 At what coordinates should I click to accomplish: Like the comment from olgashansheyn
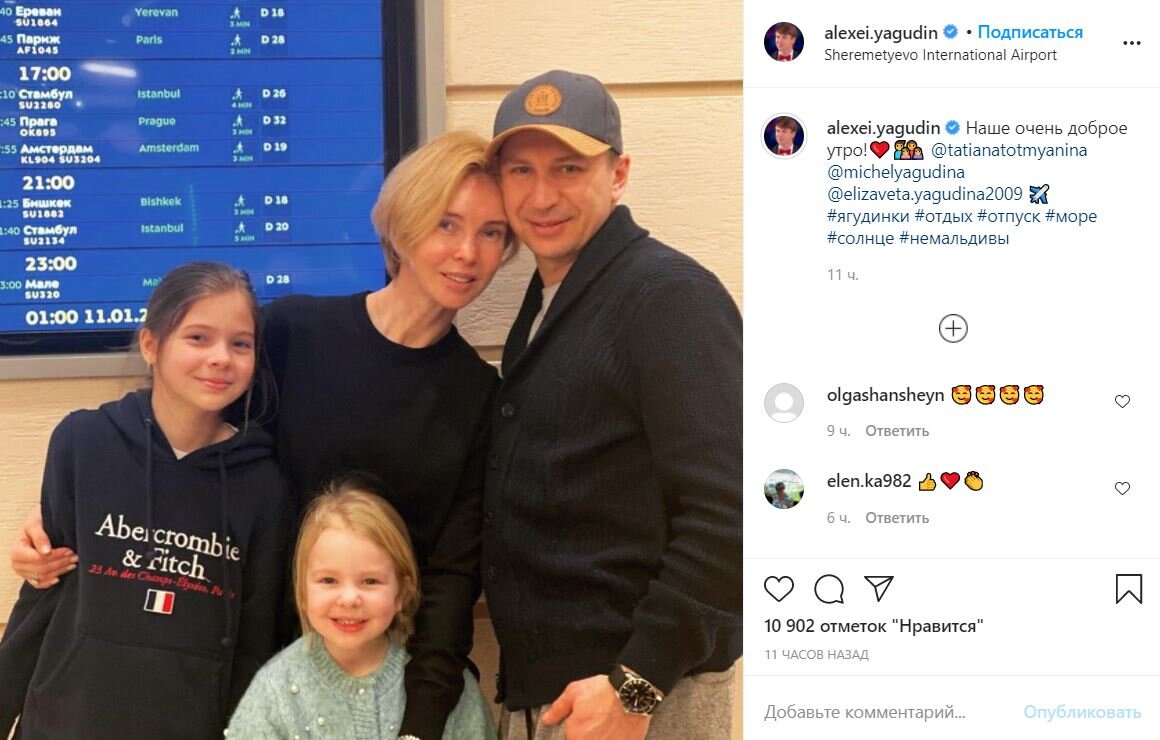pos(1122,401)
